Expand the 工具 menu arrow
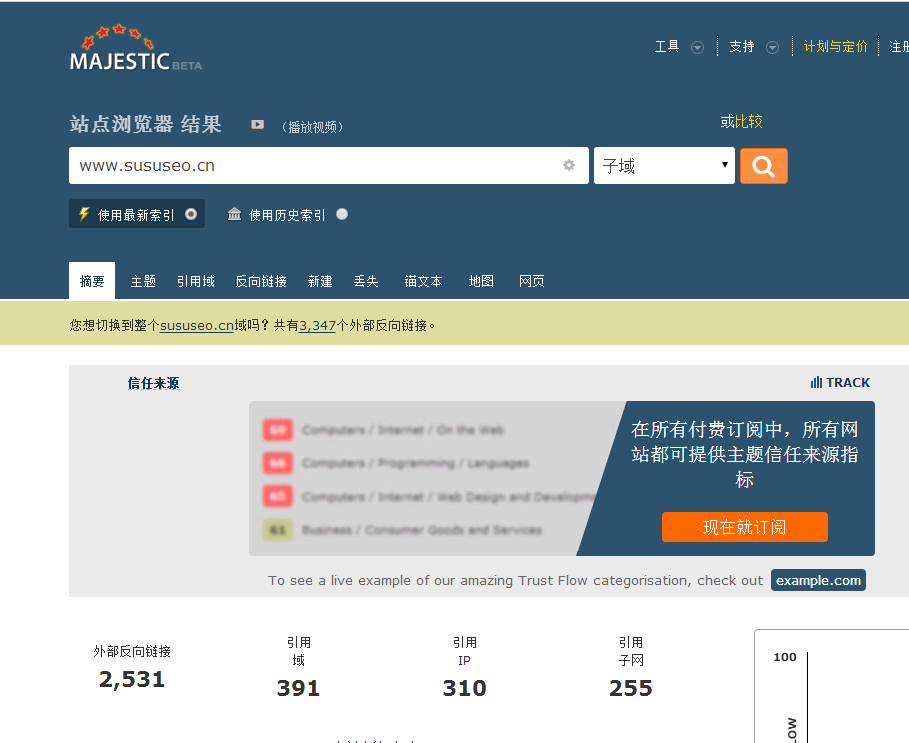 click(x=697, y=47)
